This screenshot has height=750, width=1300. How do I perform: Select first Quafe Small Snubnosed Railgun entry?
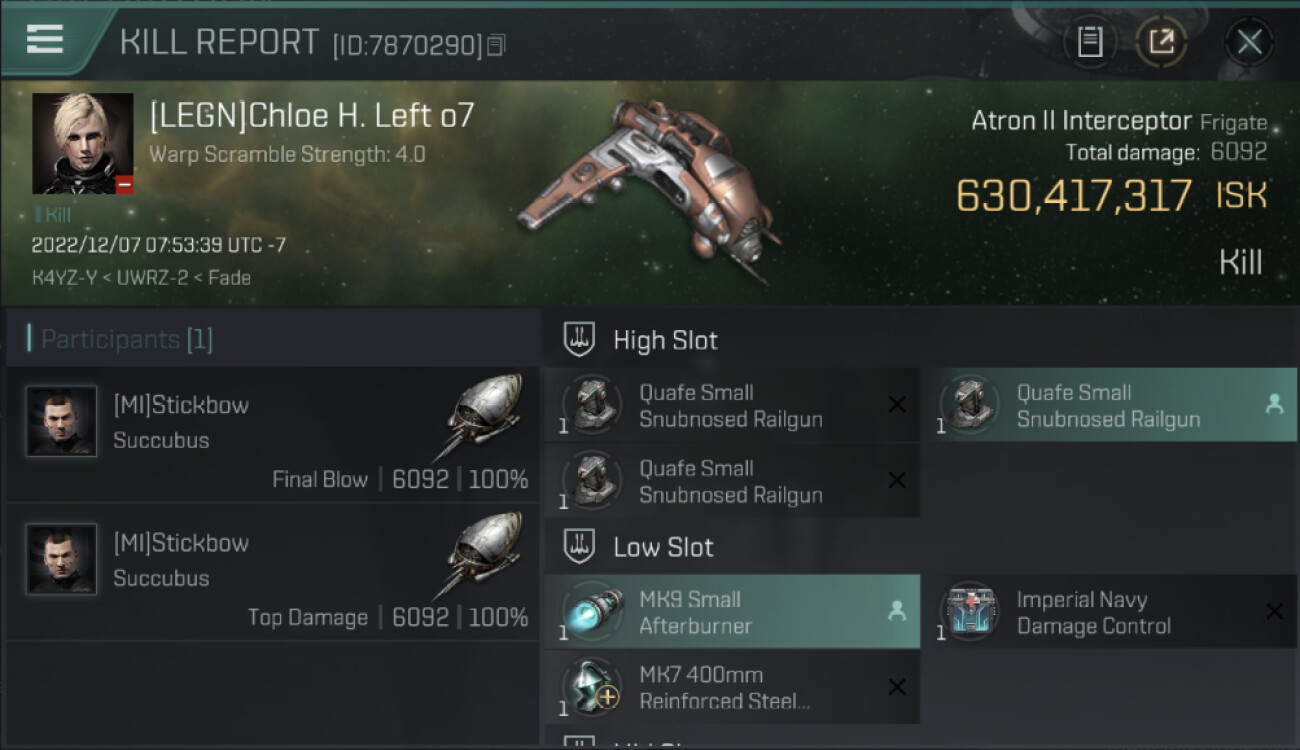pyautogui.click(x=732, y=405)
